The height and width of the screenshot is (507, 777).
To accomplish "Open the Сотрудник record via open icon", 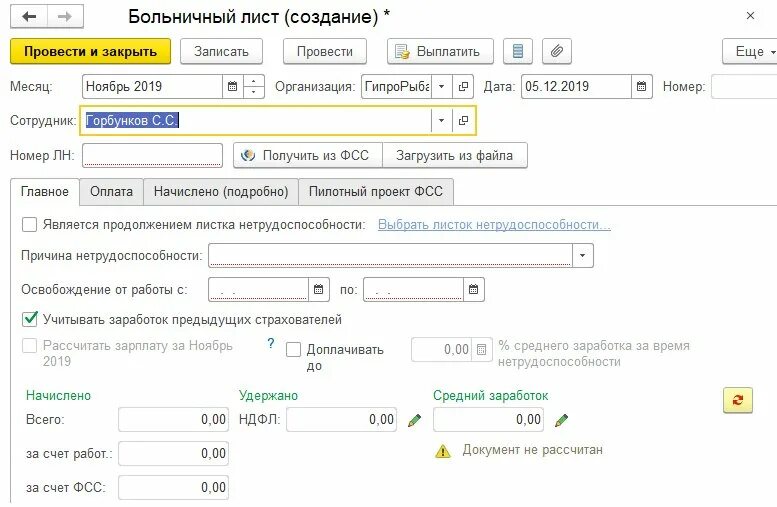I will 463,120.
